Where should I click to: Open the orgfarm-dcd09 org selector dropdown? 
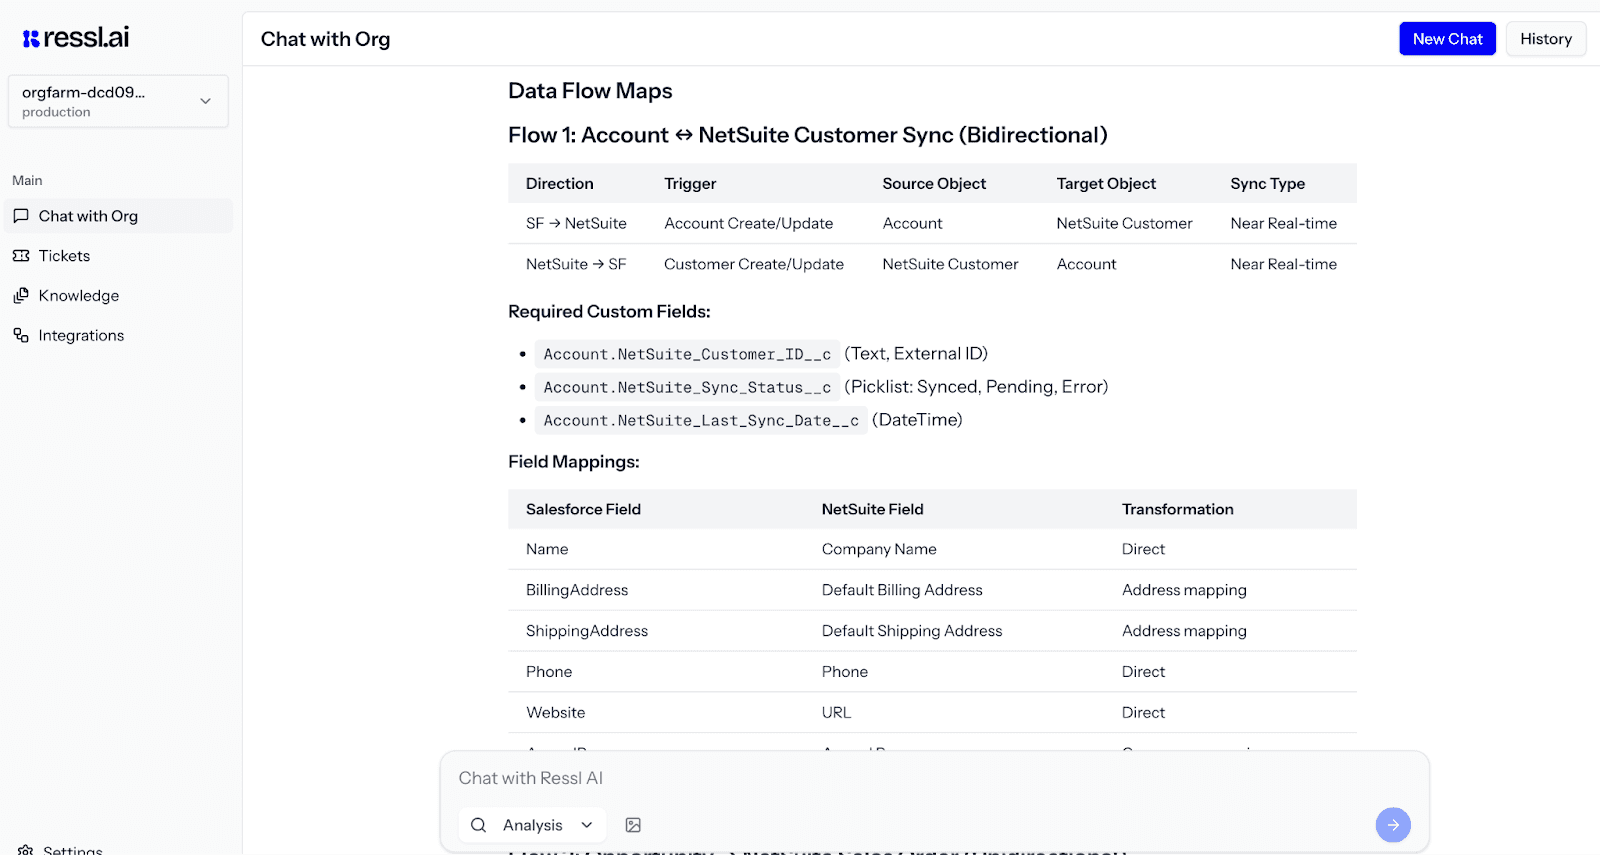pyautogui.click(x=118, y=101)
